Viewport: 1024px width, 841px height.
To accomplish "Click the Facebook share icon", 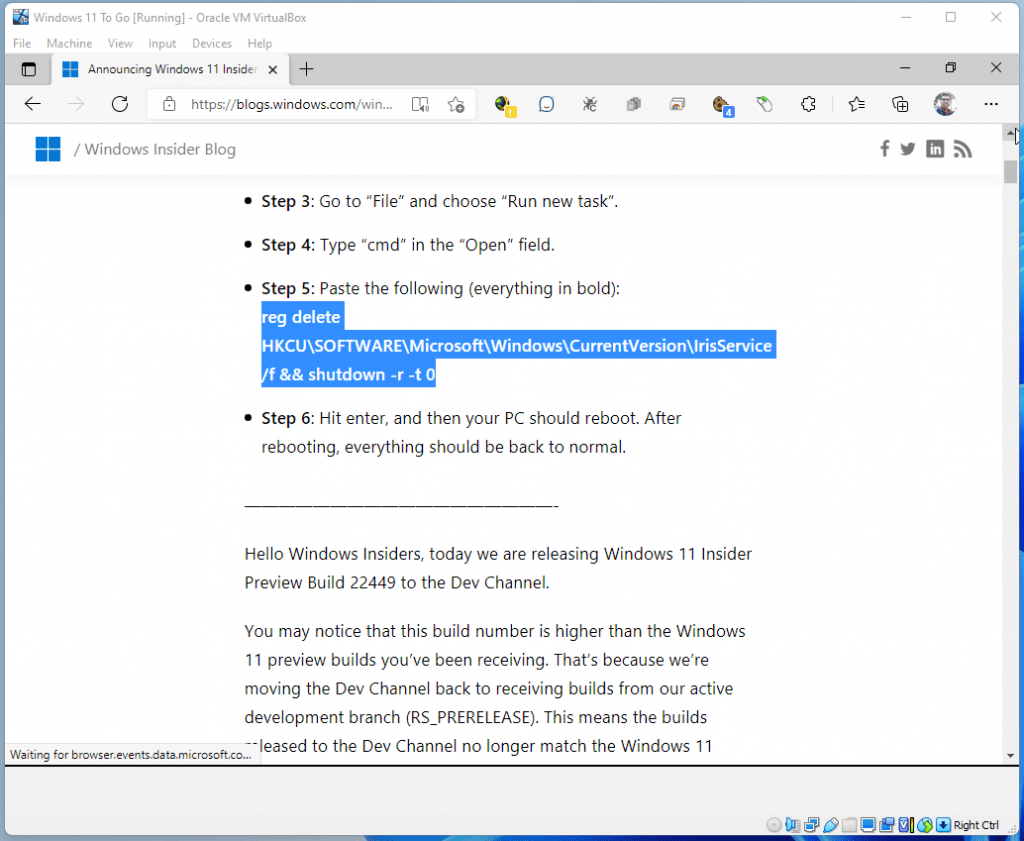I will tap(884, 149).
